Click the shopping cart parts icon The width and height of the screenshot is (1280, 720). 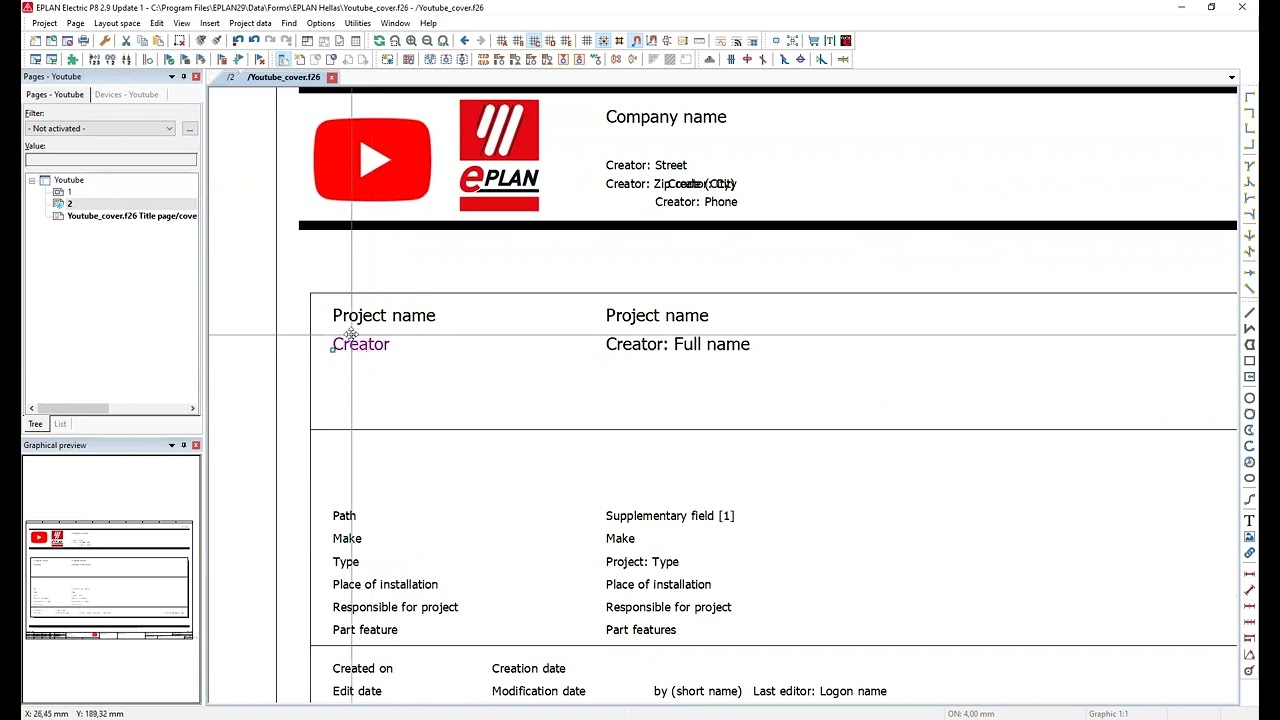tap(813, 41)
